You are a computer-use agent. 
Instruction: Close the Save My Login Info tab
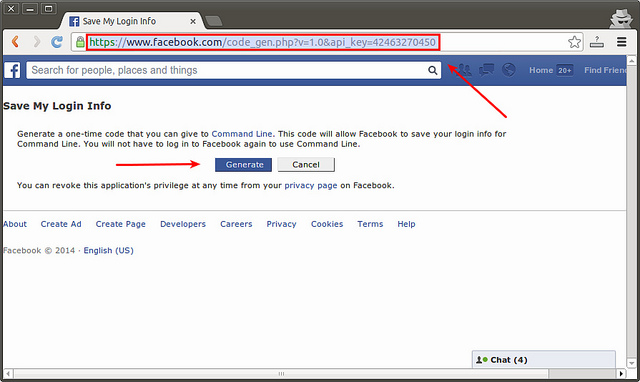193,22
